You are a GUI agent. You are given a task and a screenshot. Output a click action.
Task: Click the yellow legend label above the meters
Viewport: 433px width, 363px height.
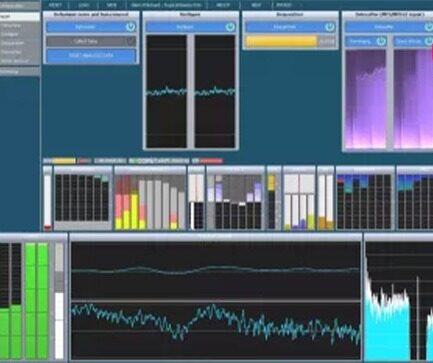(x=63, y=161)
